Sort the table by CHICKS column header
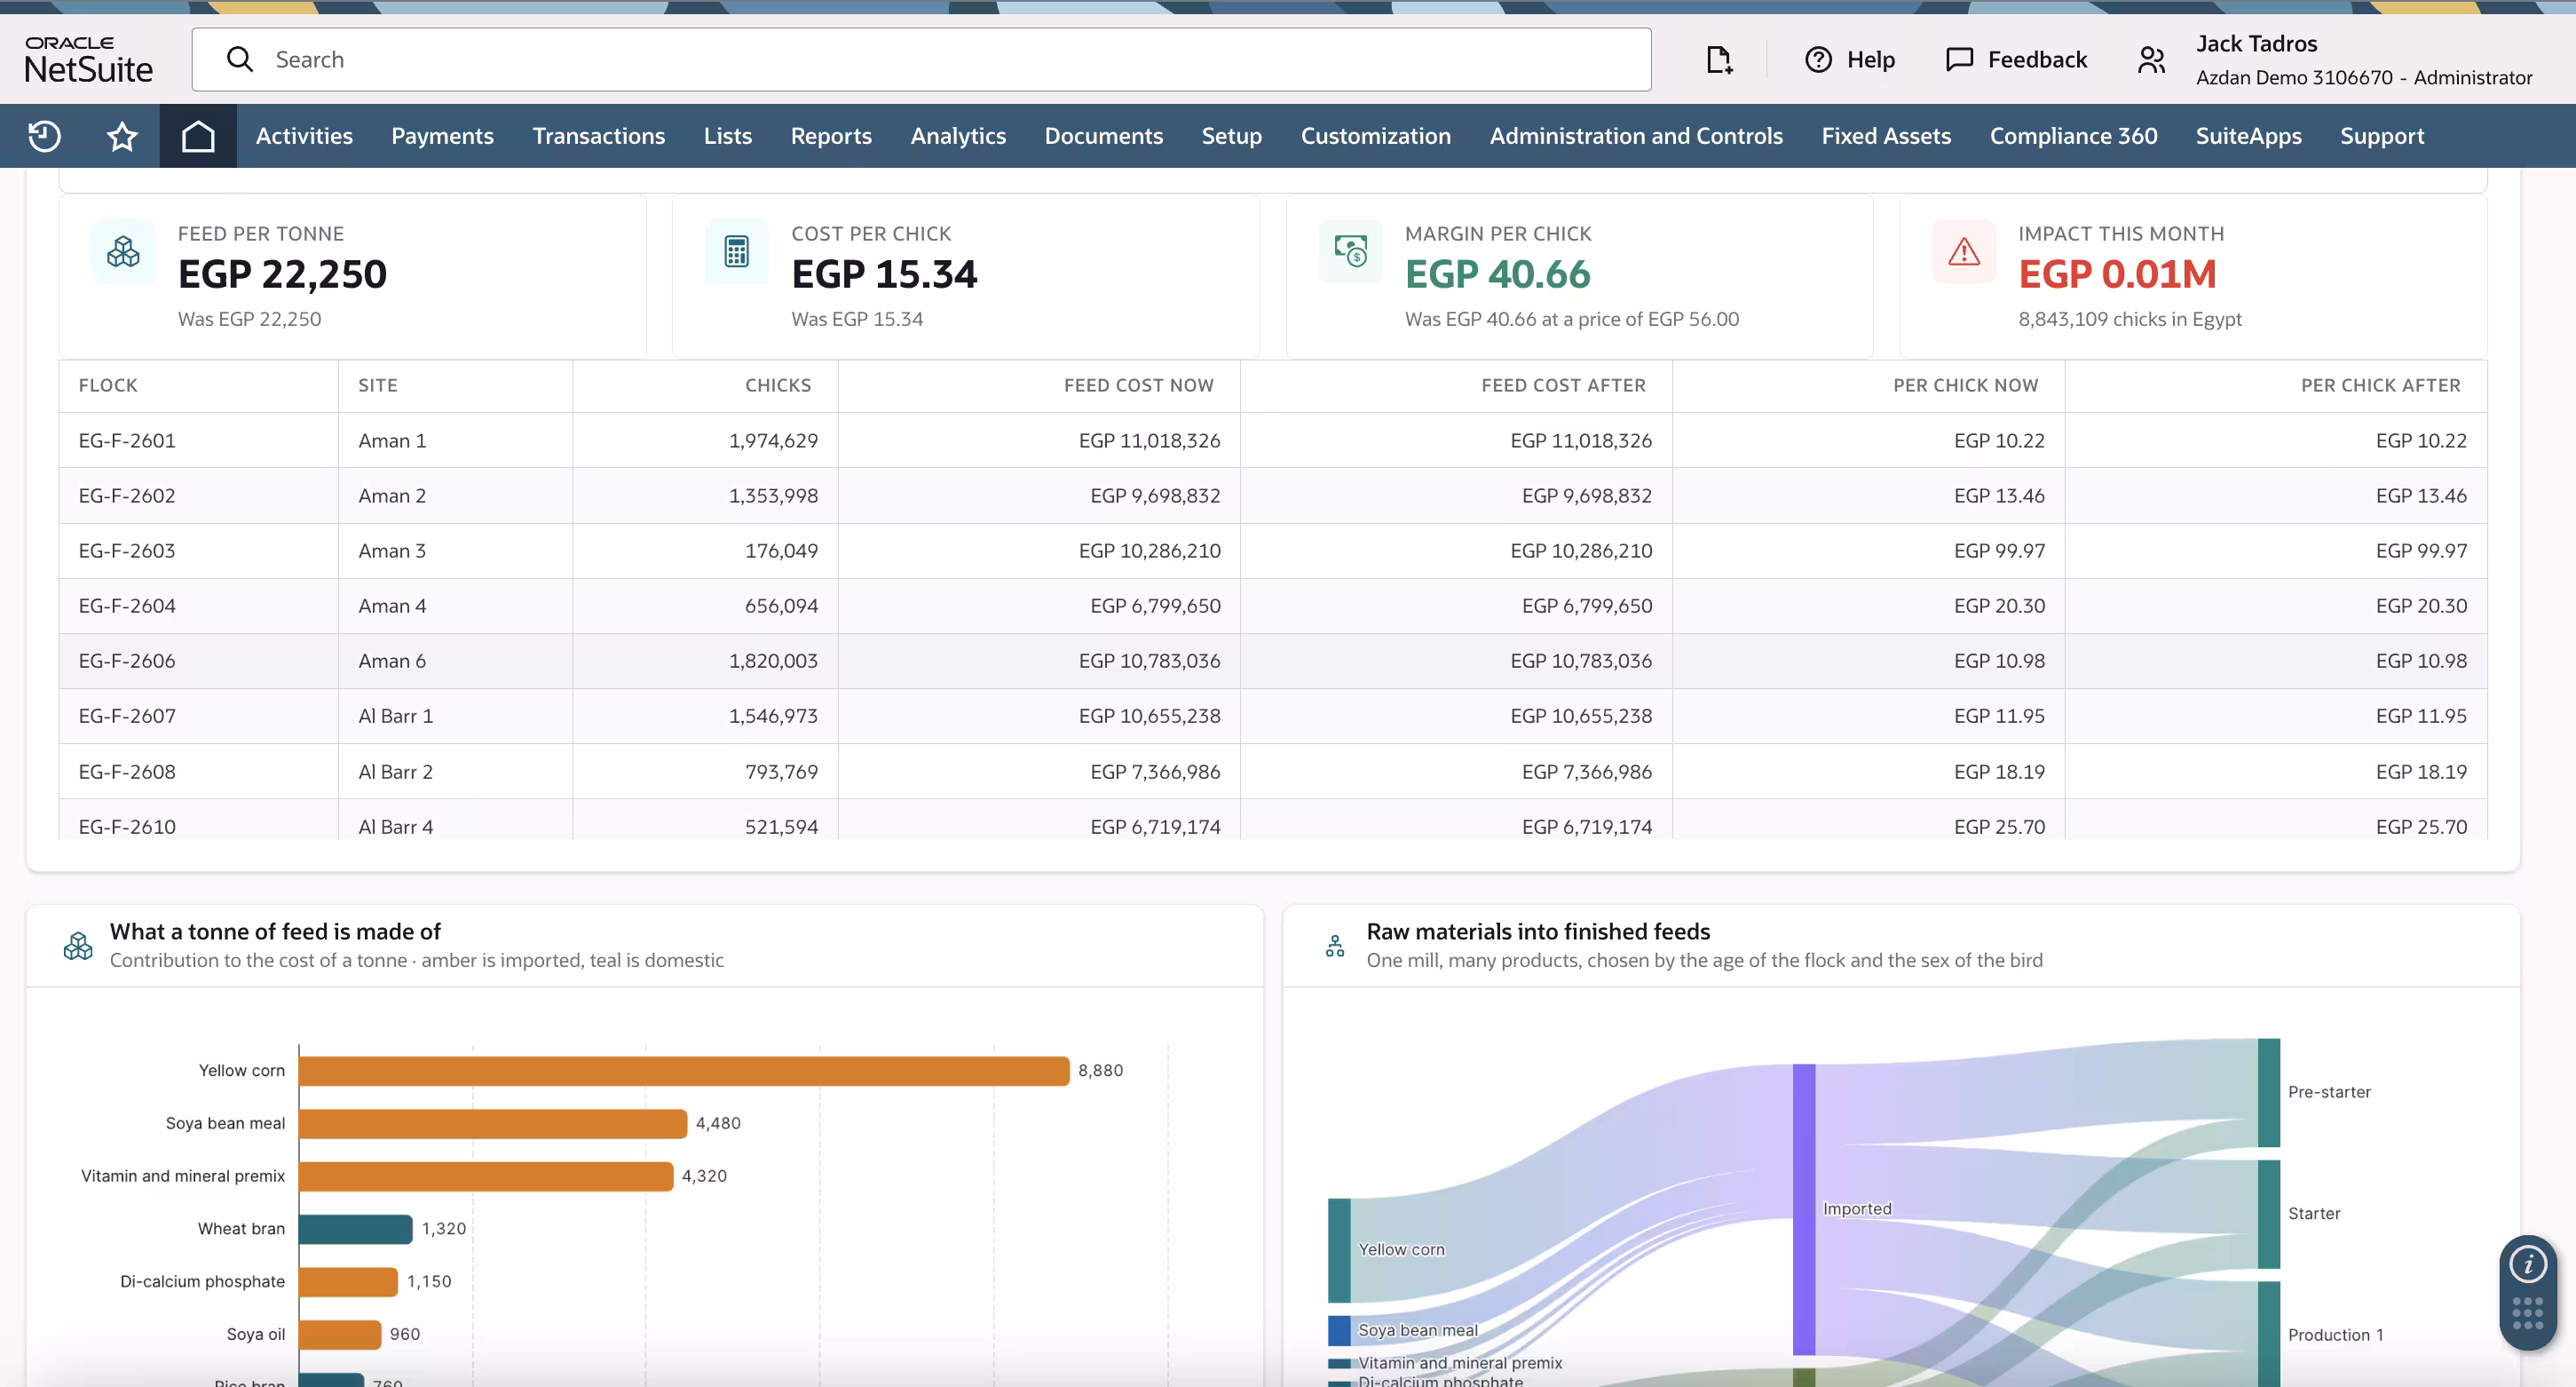The image size is (2576, 1387). [x=778, y=386]
